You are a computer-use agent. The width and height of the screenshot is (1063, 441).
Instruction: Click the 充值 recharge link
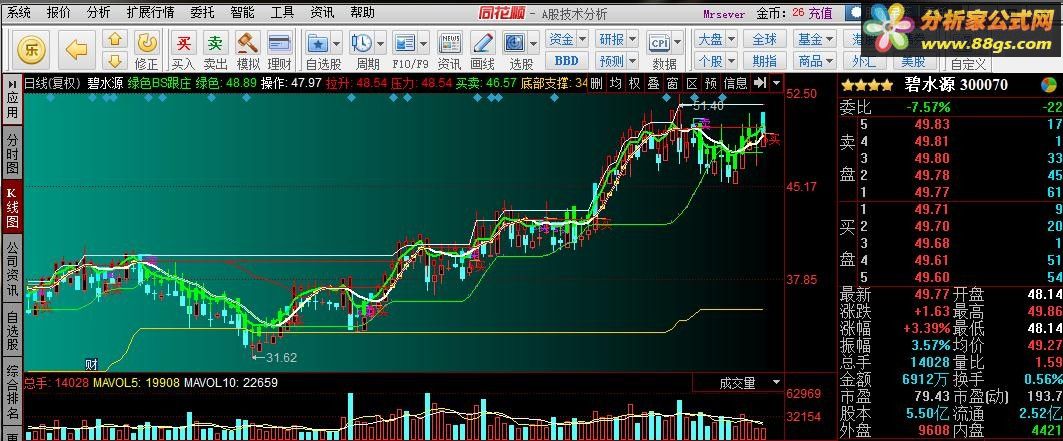click(820, 13)
